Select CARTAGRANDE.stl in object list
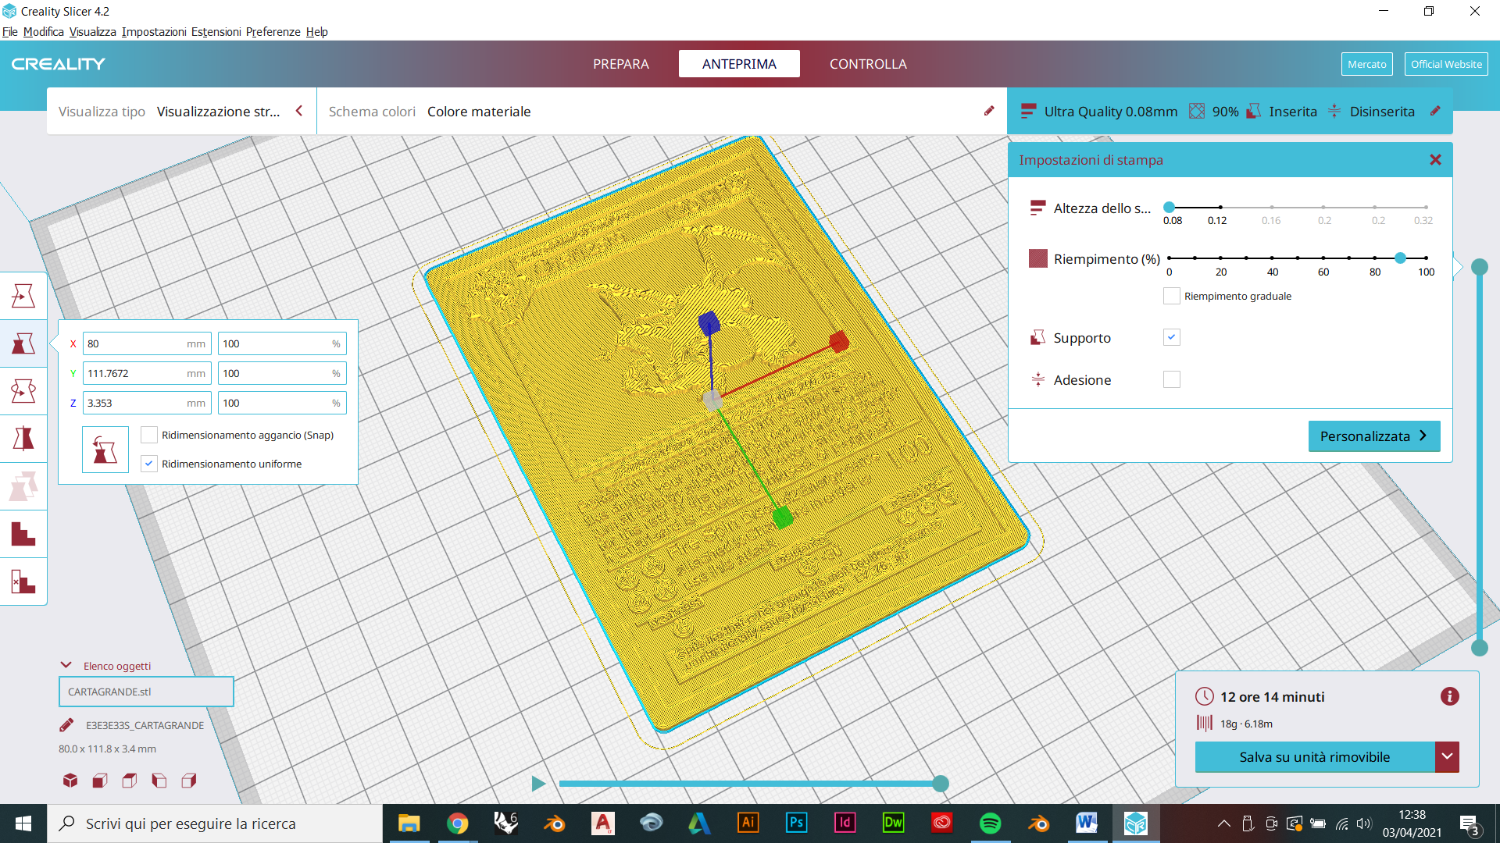Screen dimensions: 1500x843 click(146, 691)
